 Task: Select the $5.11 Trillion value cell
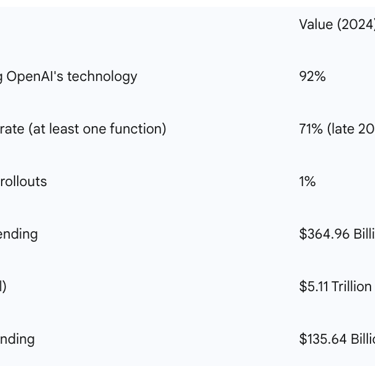click(x=335, y=286)
